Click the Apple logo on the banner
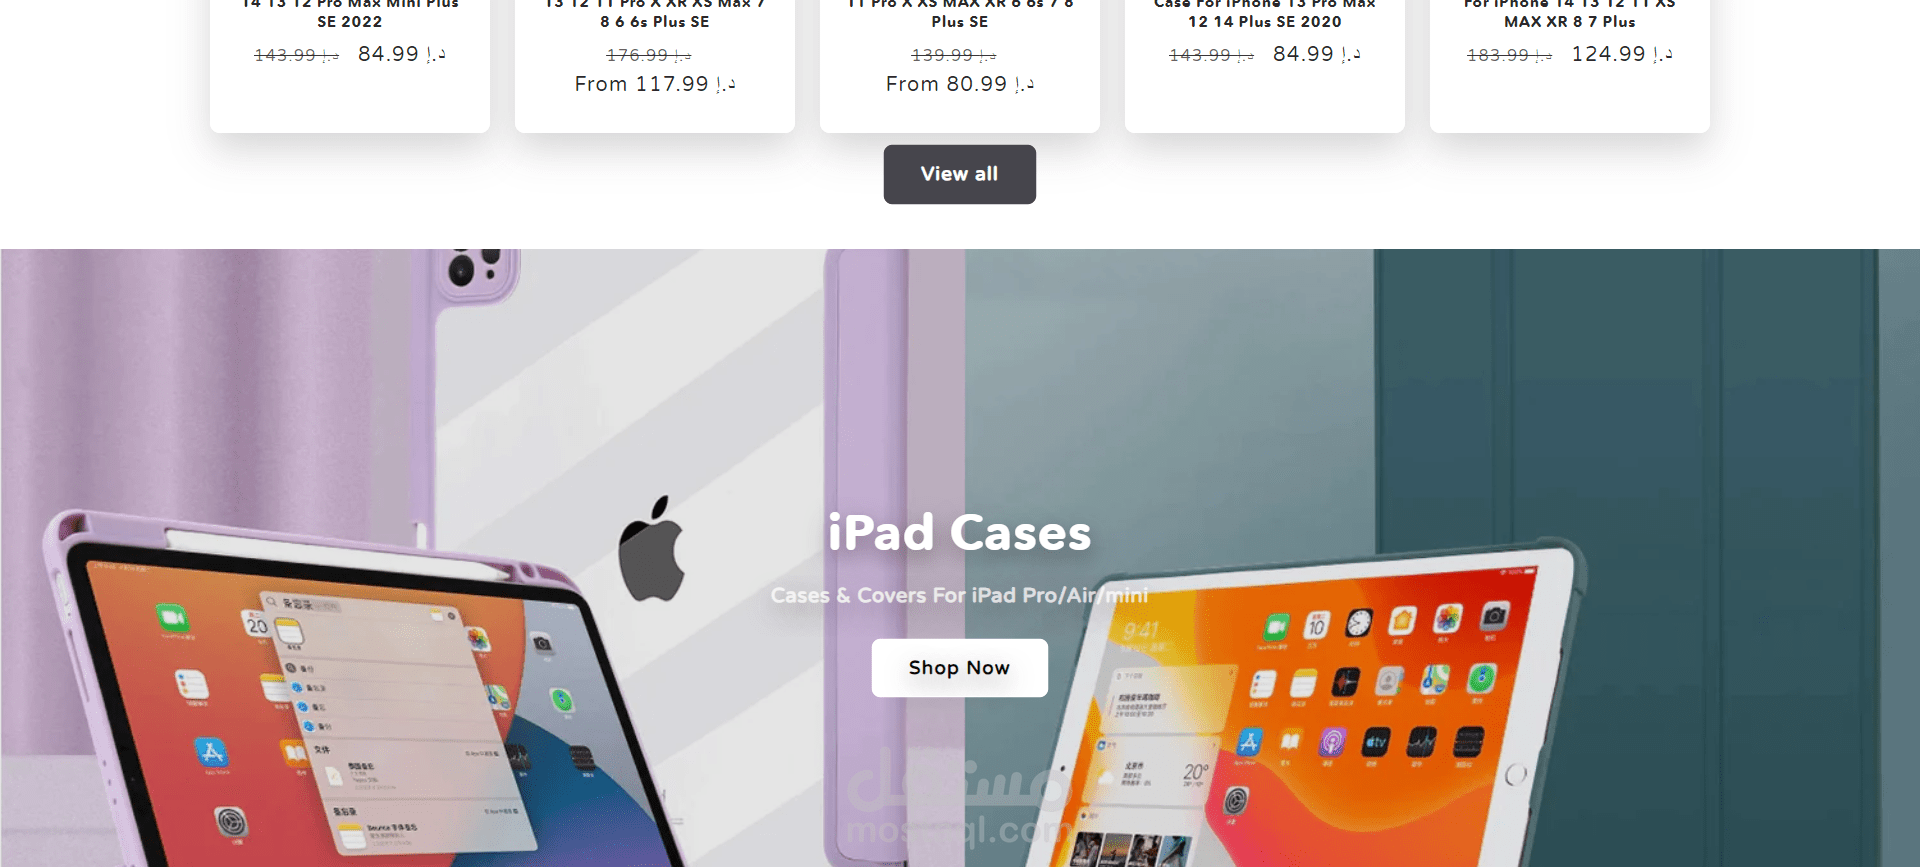The width and height of the screenshot is (1920, 867). [651, 548]
